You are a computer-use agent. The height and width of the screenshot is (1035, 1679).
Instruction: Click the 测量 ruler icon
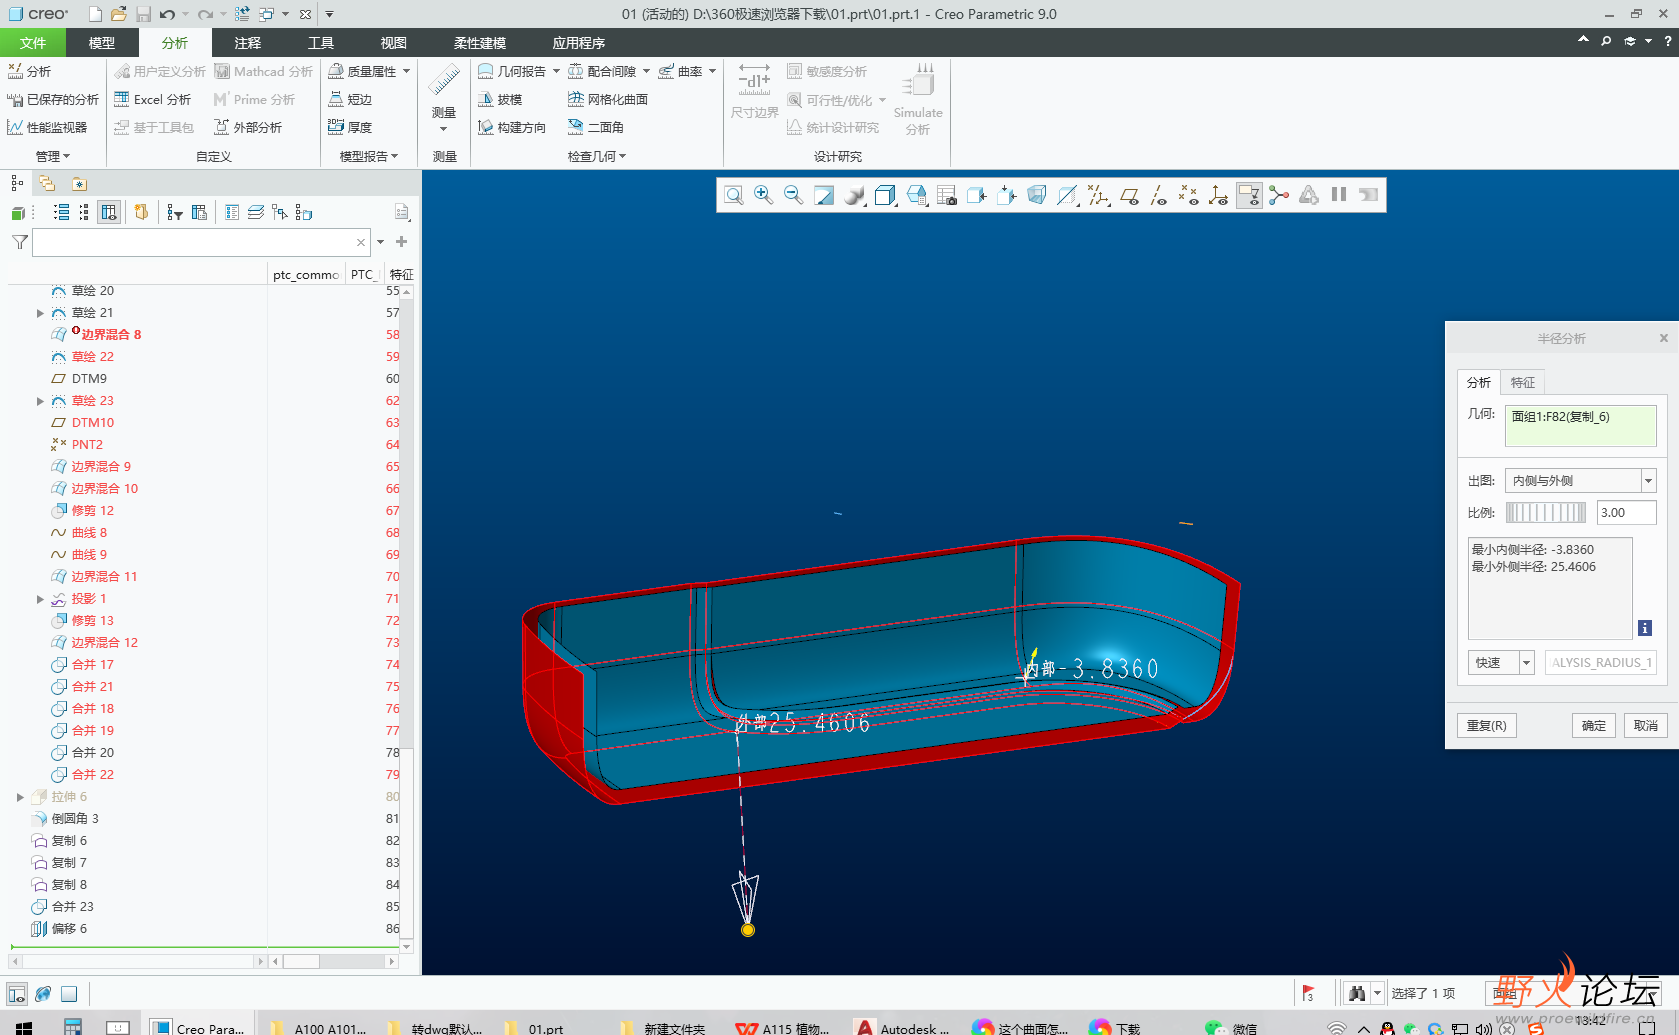[444, 80]
